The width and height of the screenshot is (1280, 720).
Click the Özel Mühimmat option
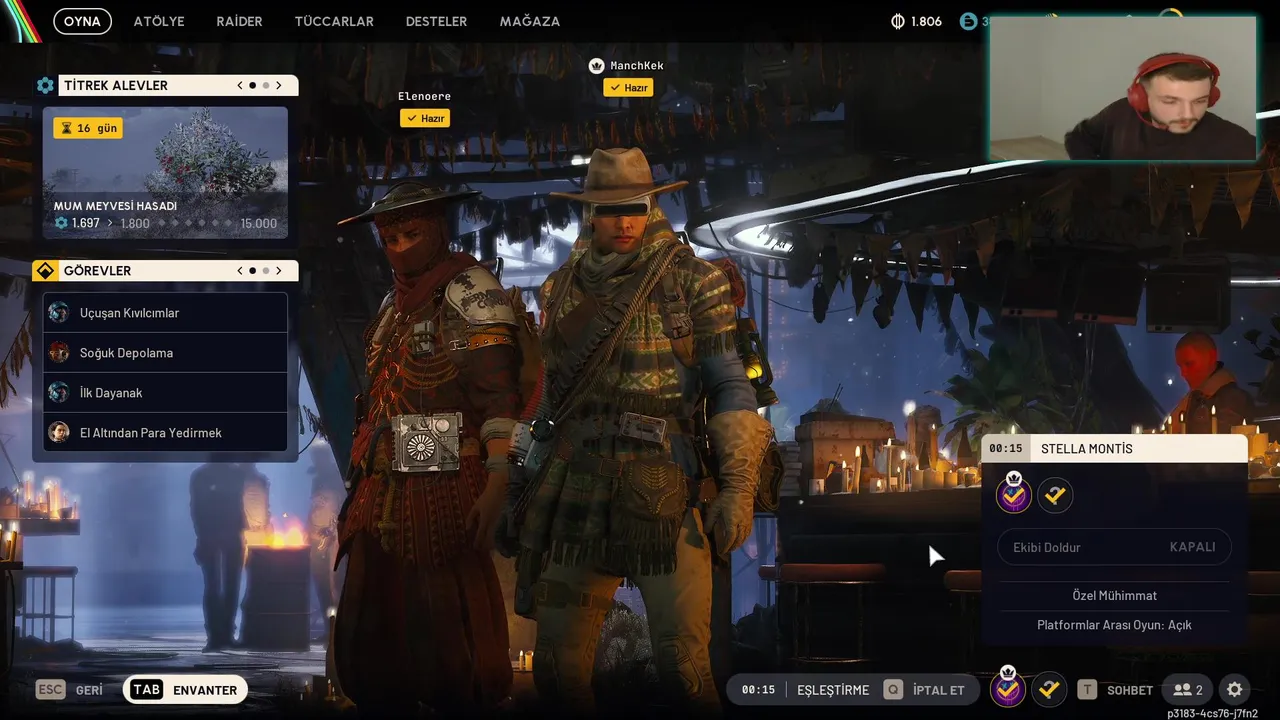pos(1114,595)
